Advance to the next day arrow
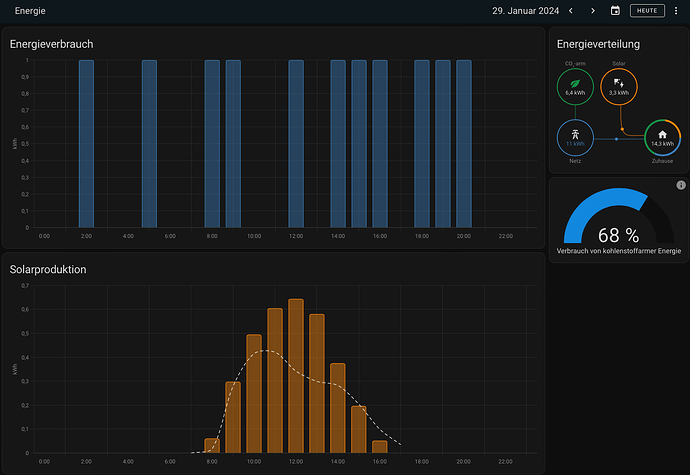690x475 pixels. click(x=593, y=11)
